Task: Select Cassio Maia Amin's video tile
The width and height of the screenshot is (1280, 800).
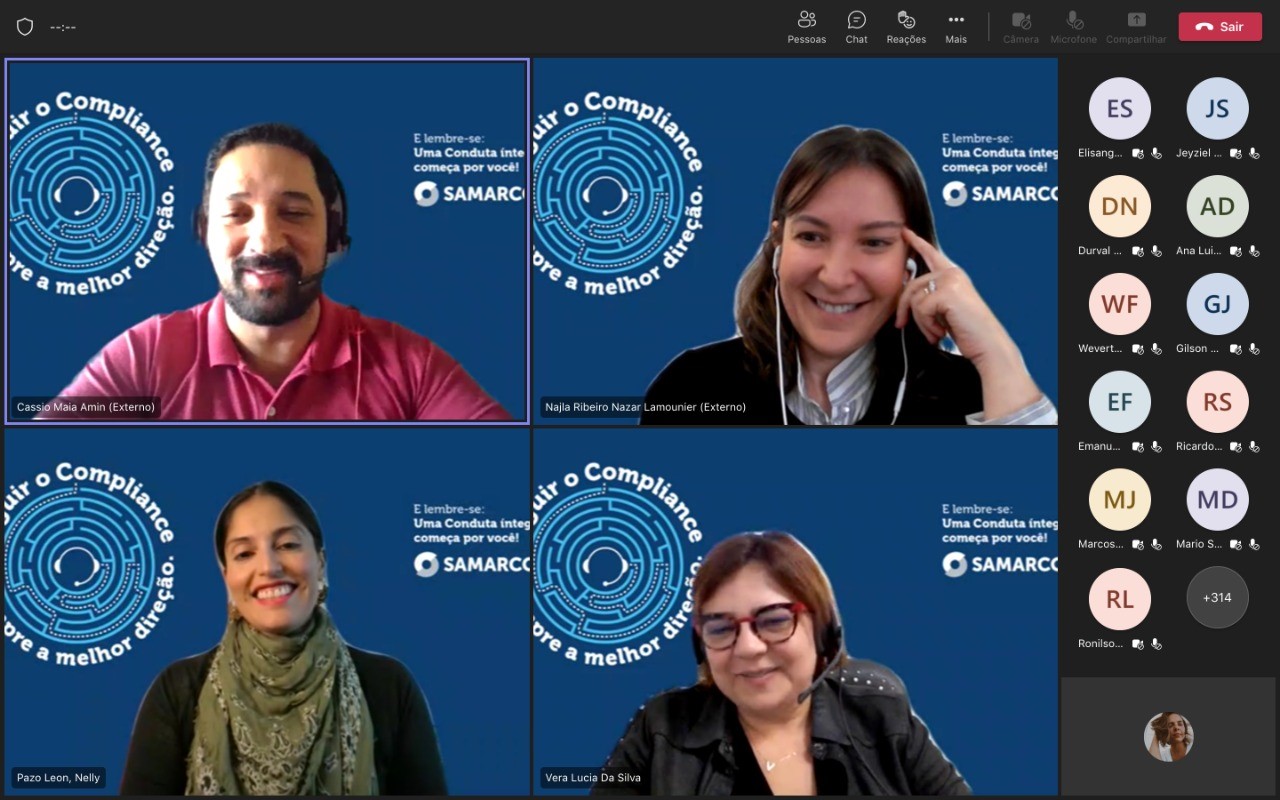Action: pyautogui.click(x=267, y=240)
